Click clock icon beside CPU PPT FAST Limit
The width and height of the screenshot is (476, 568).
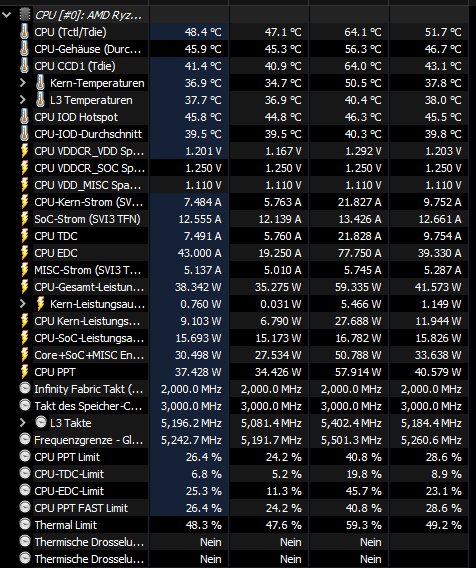pyautogui.click(x=25, y=508)
